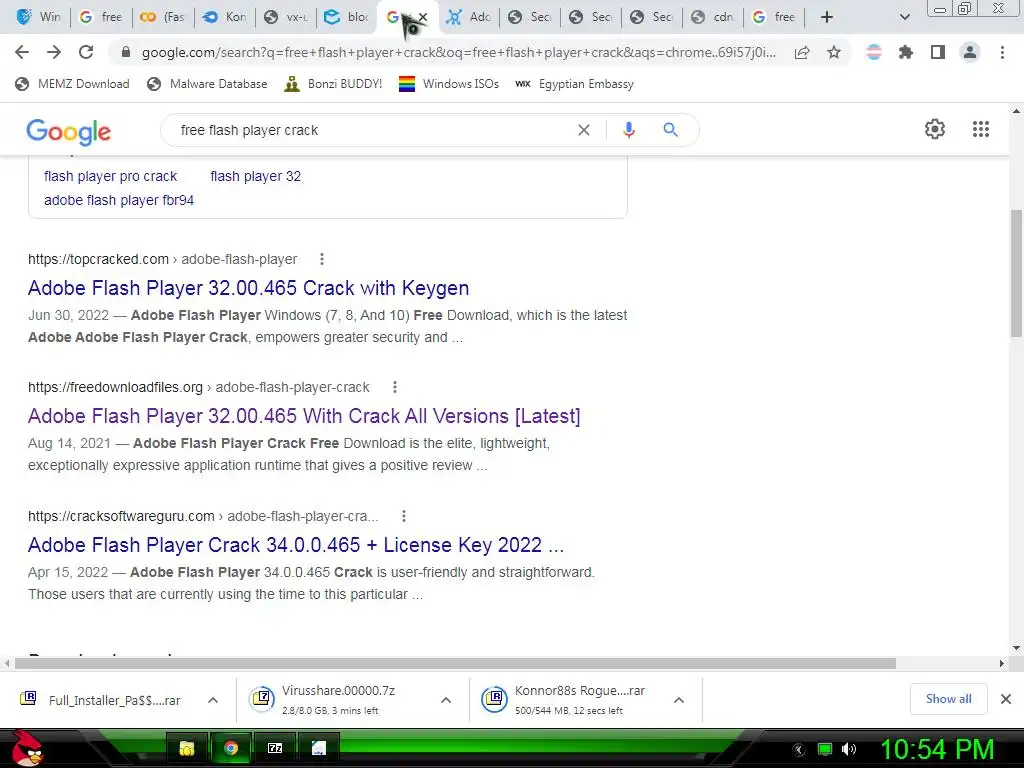The height and width of the screenshot is (768, 1024).
Task: Bookmark this page with the star icon
Action: pyautogui.click(x=834, y=52)
